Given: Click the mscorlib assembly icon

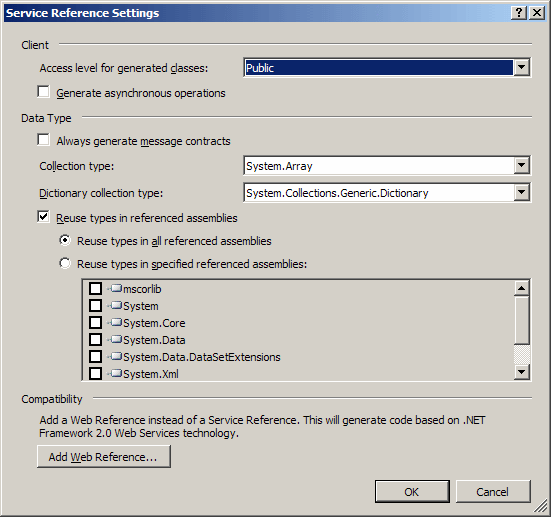Looking at the screenshot, I should click(116, 289).
